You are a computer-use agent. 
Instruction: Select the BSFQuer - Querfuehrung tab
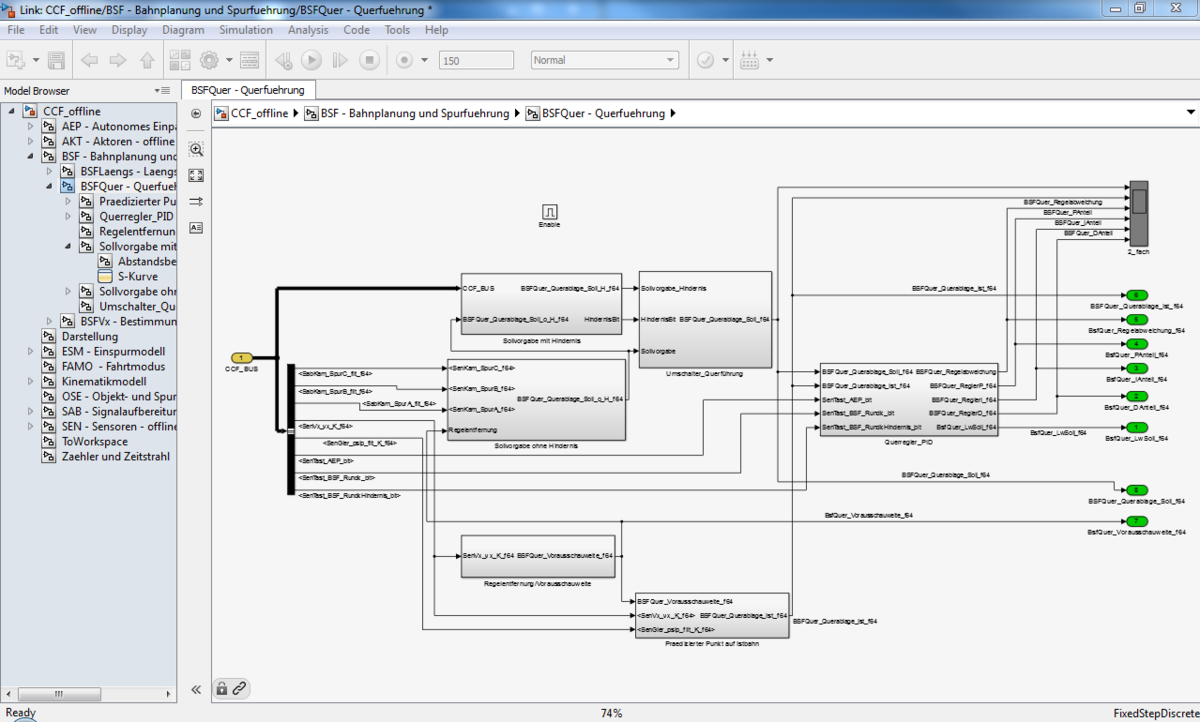click(248, 90)
